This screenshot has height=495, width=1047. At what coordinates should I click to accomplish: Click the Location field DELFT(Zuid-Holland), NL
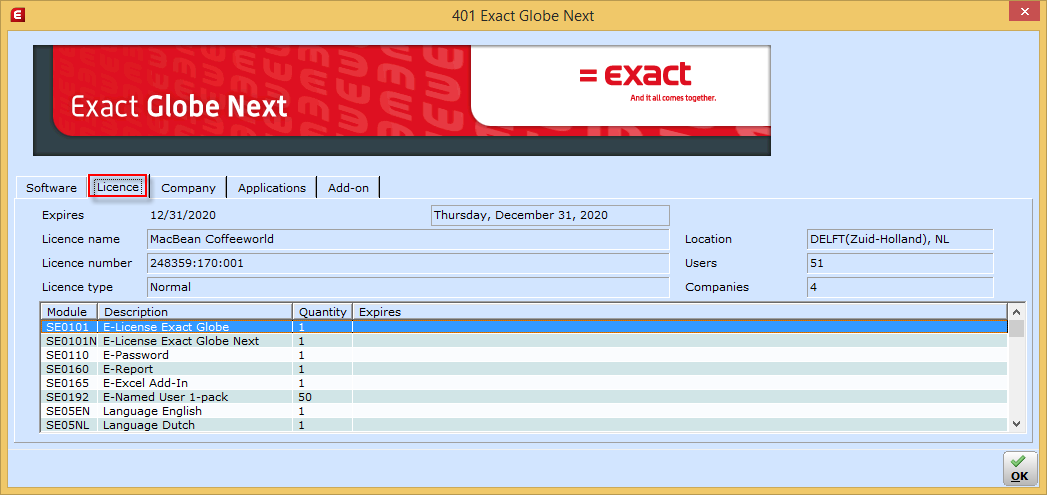pos(899,239)
